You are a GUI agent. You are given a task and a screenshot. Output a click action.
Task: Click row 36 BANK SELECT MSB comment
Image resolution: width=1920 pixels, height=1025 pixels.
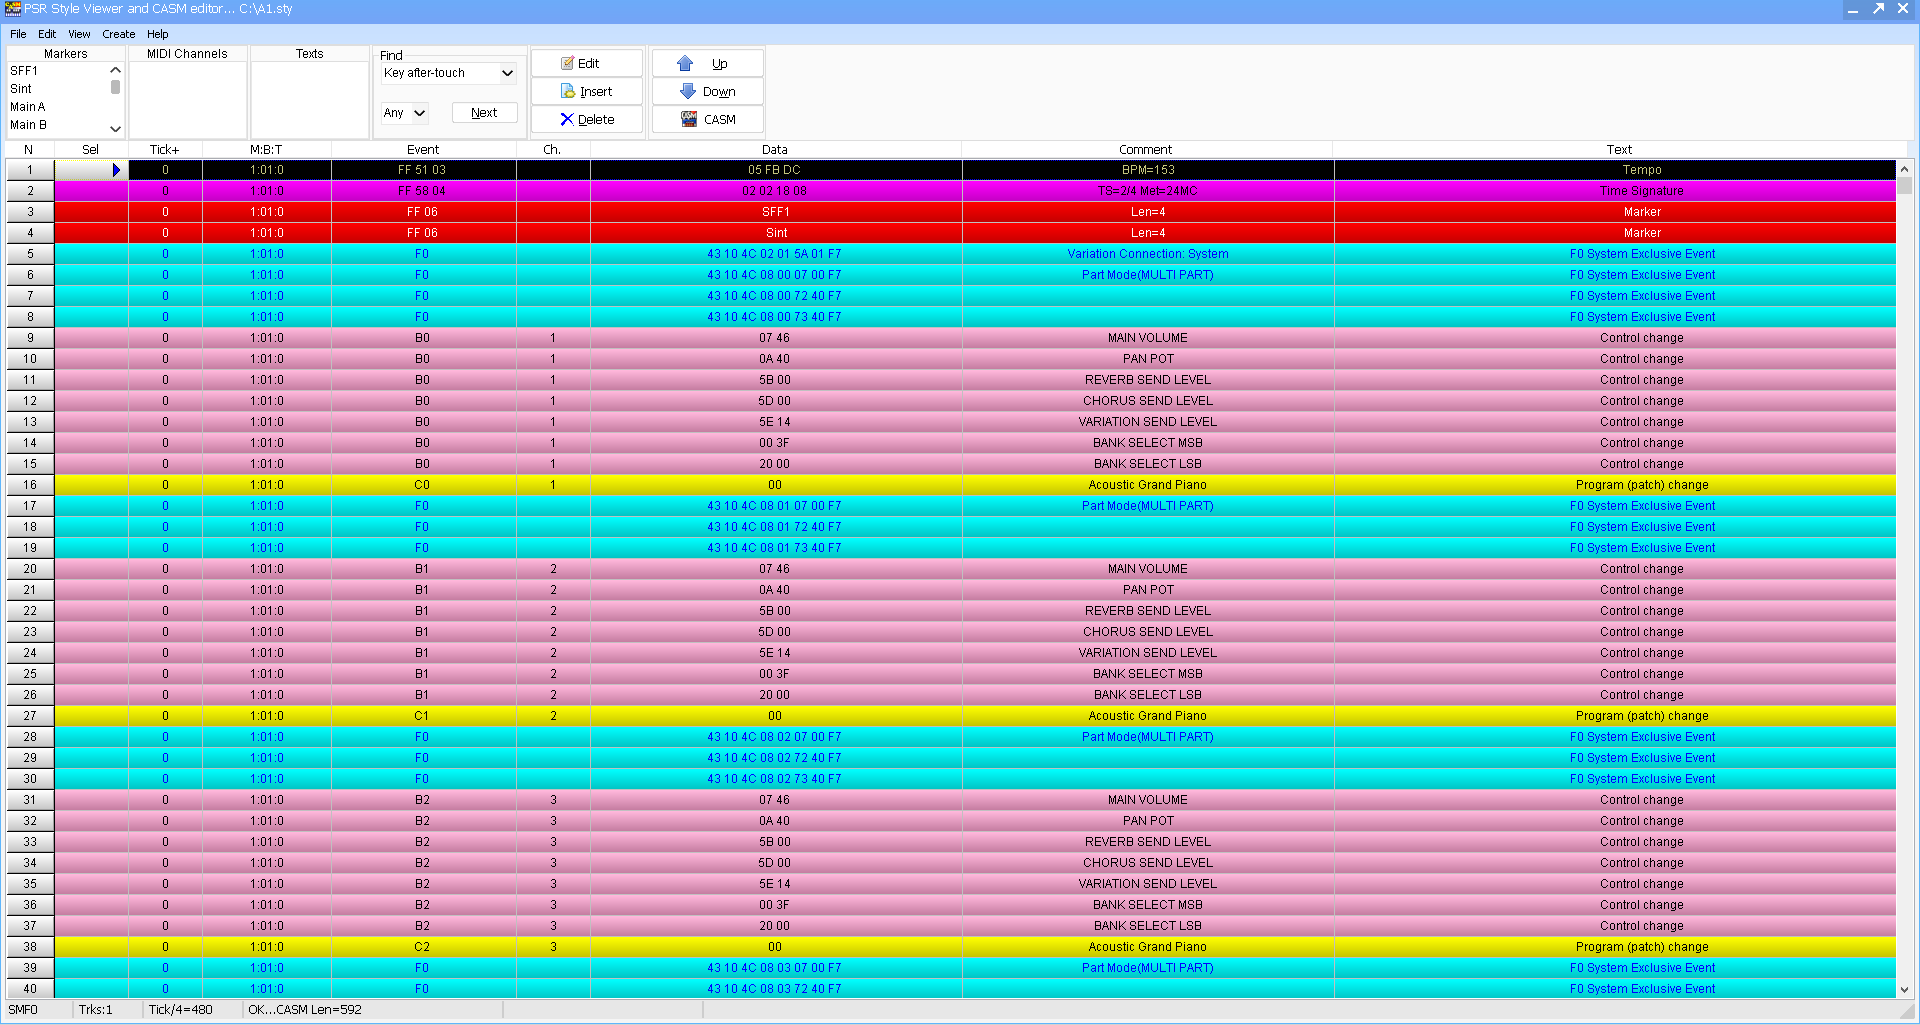pos(1148,905)
